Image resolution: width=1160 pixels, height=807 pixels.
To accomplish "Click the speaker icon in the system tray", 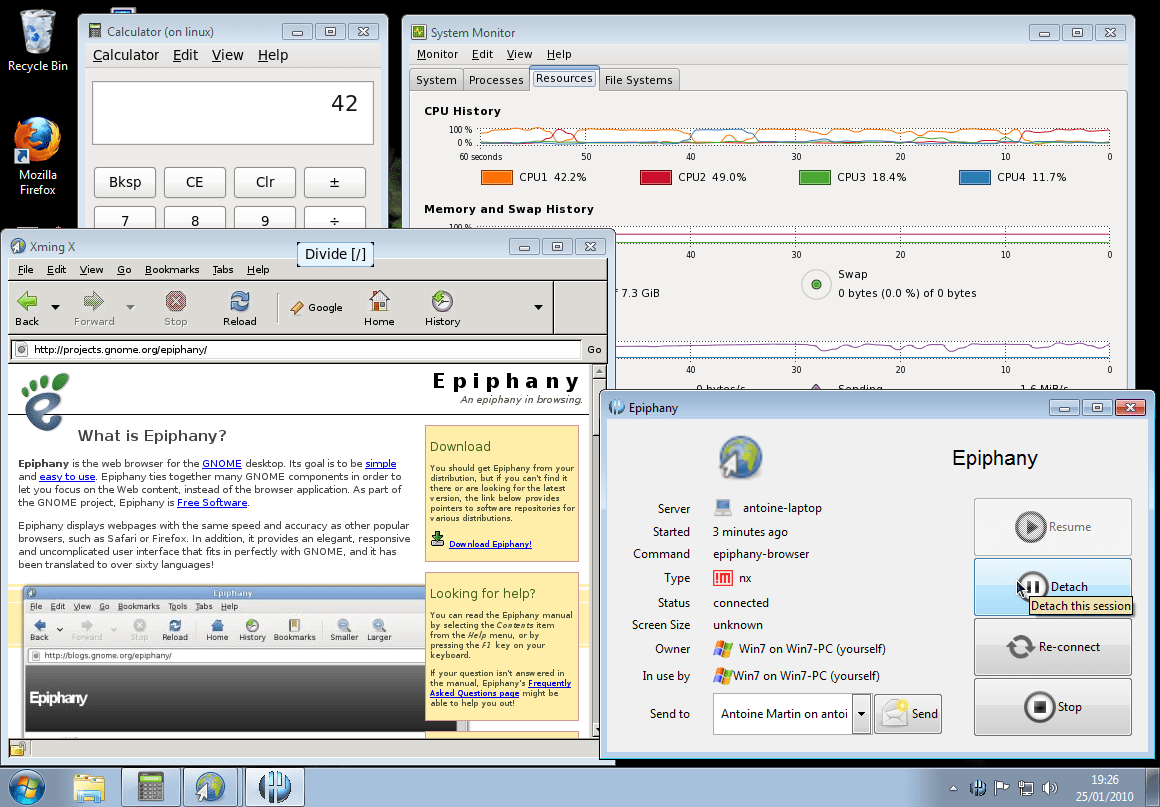I will [1049, 787].
